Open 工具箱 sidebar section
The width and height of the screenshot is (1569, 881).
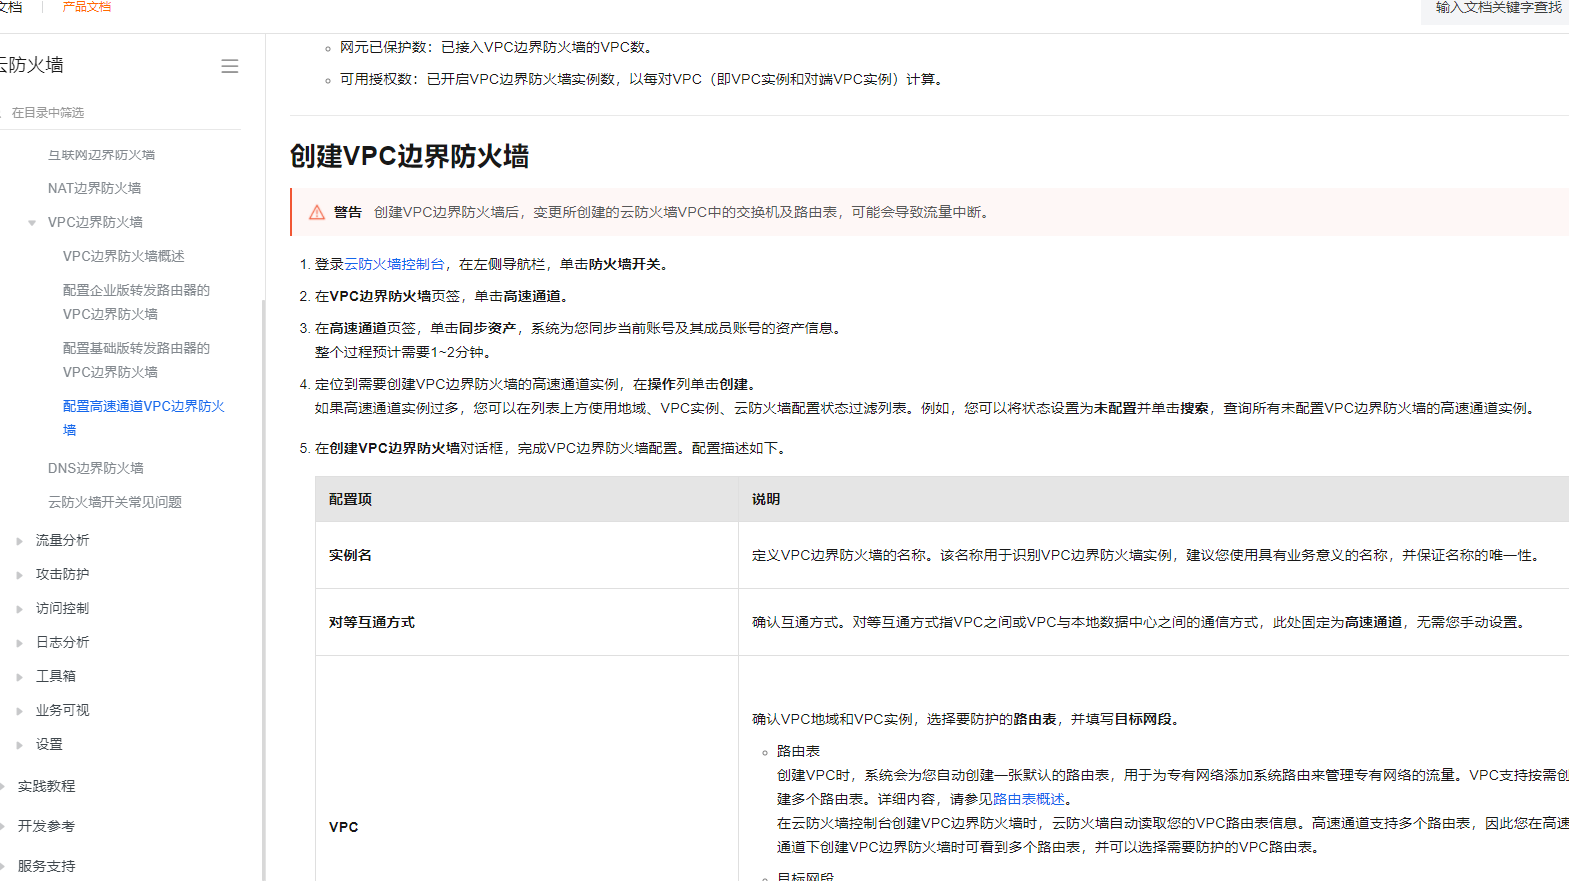point(56,676)
